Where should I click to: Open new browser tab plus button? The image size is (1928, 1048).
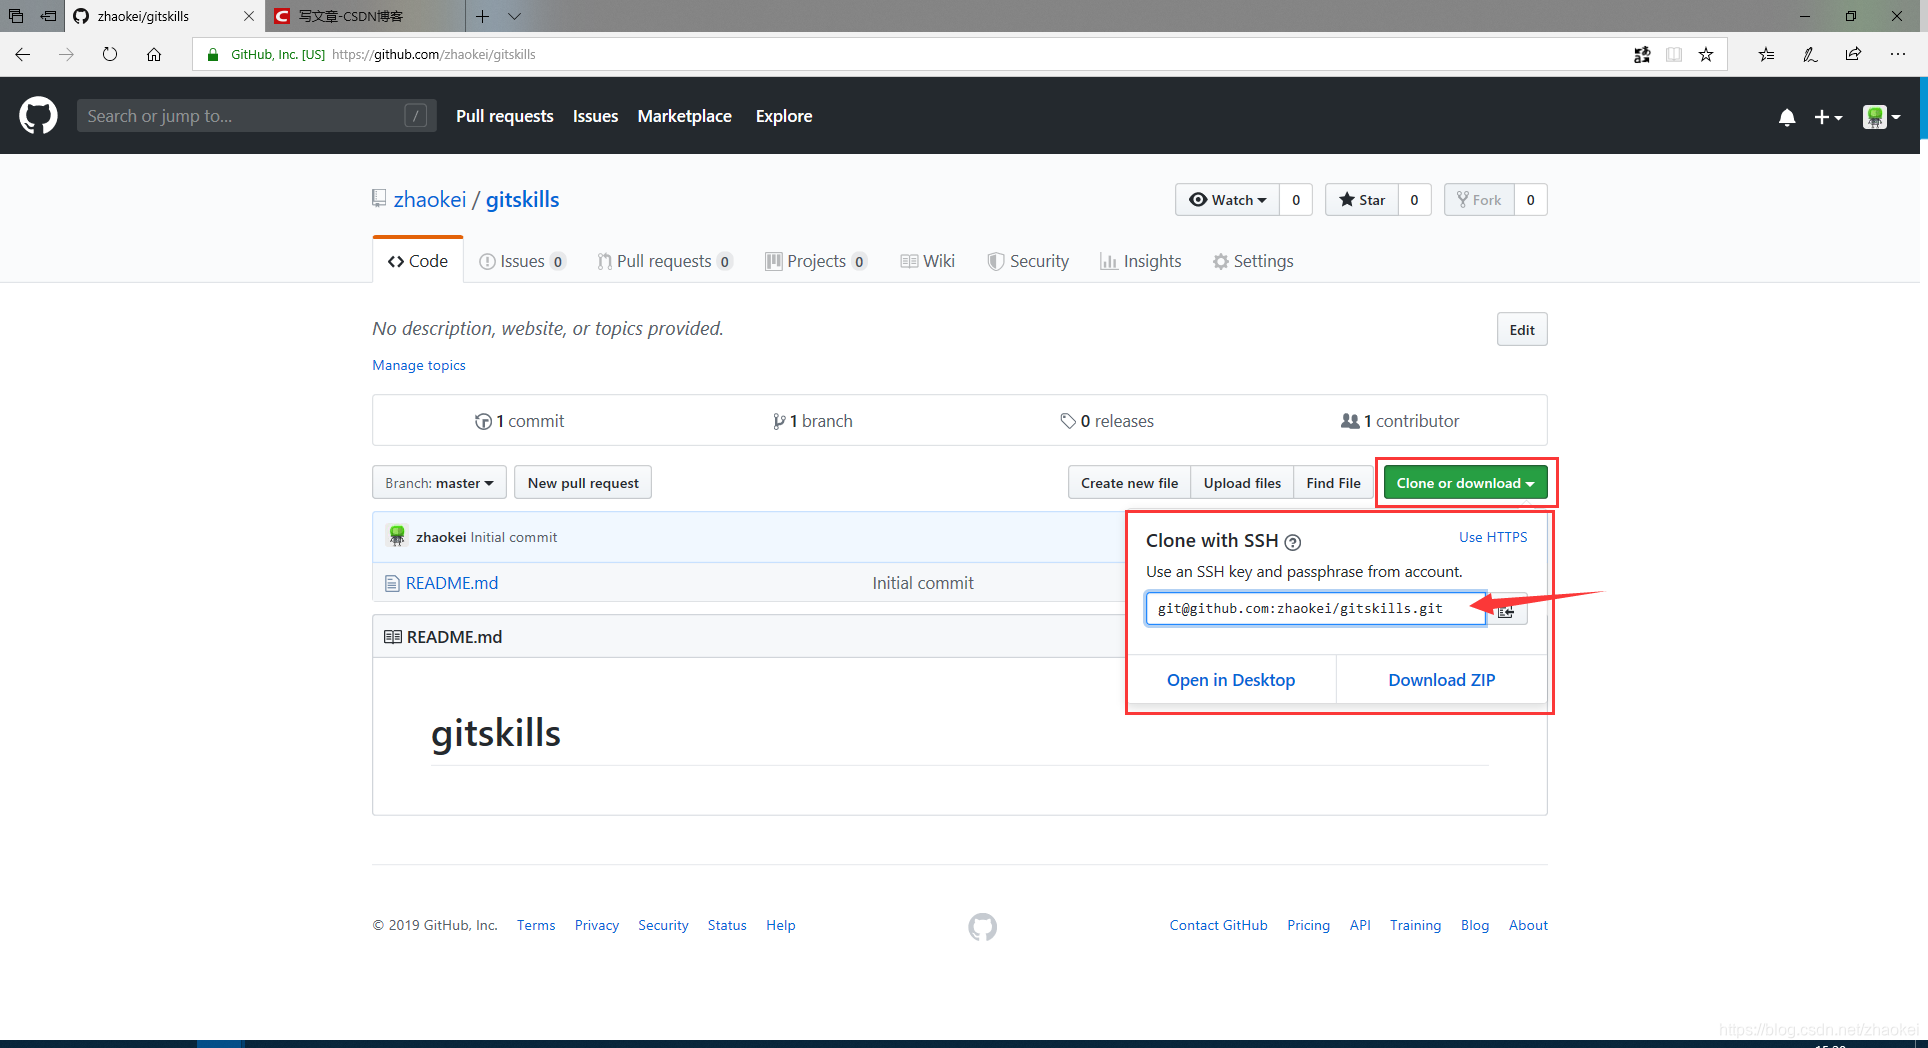click(x=483, y=16)
